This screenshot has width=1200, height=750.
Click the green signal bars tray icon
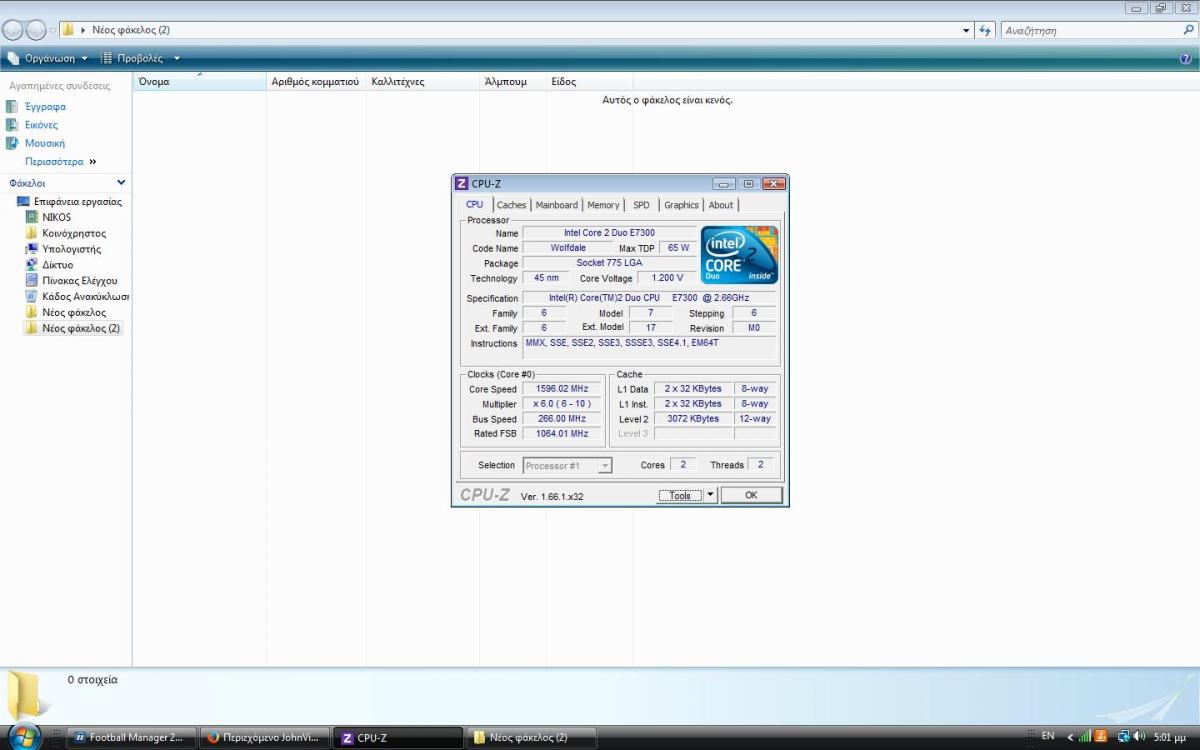tap(1084, 736)
